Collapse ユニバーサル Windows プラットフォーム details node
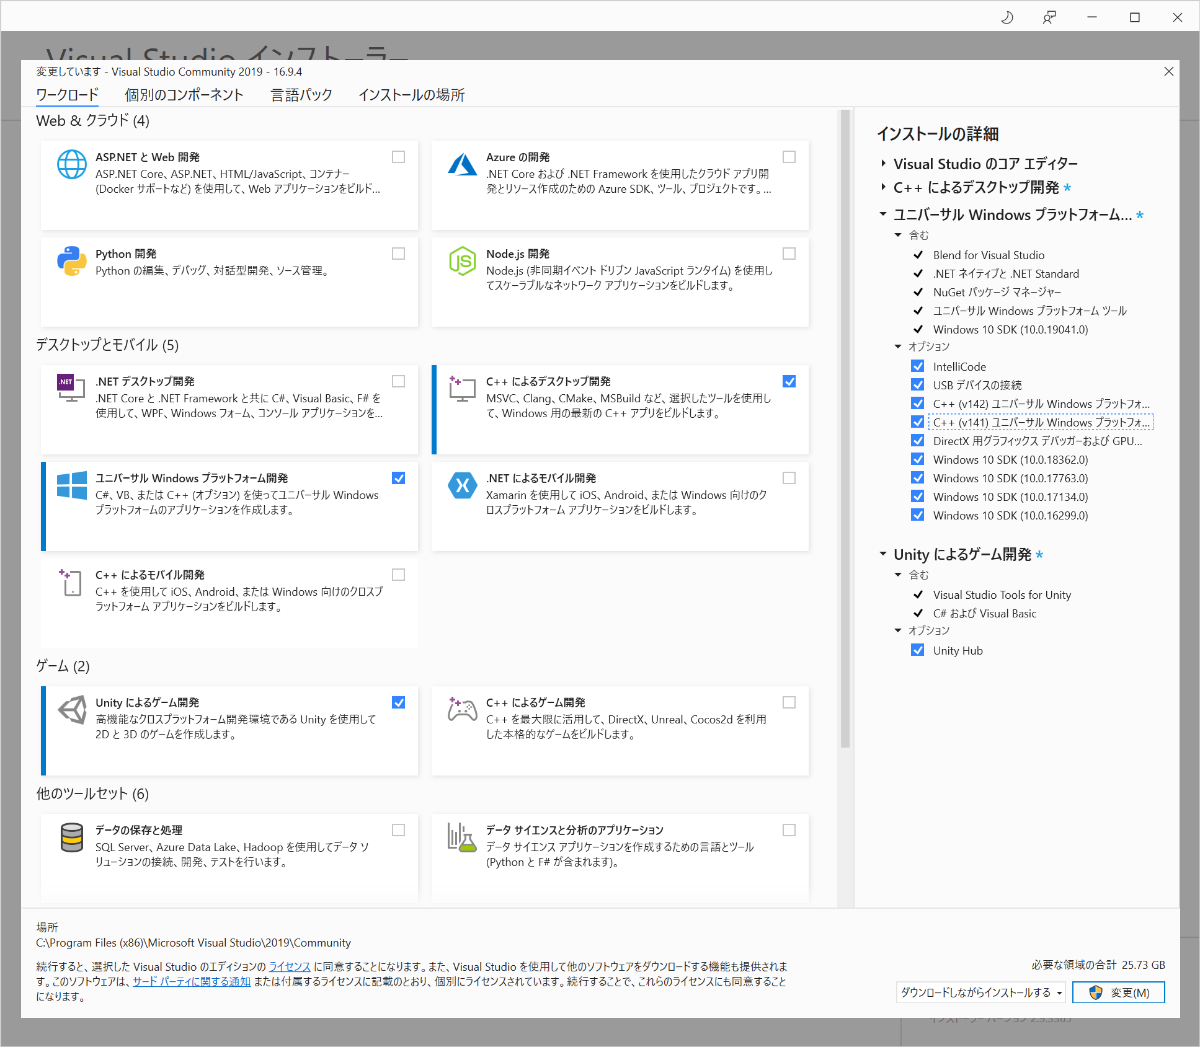 [883, 214]
